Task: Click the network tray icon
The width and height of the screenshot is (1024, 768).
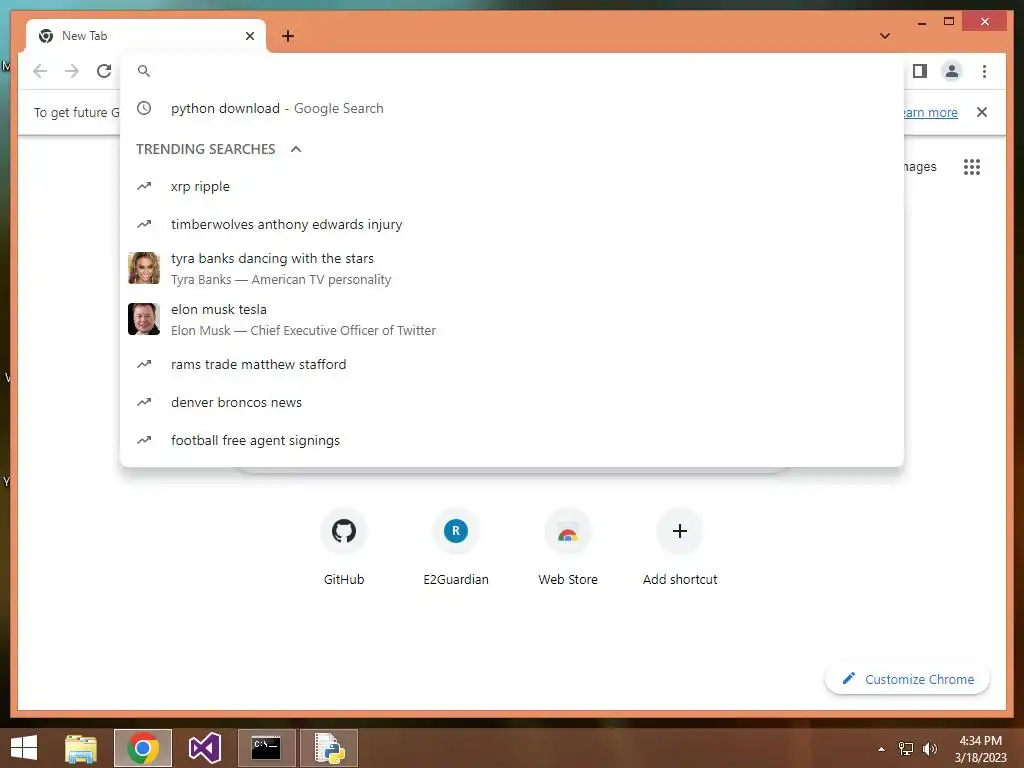Action: click(906, 749)
